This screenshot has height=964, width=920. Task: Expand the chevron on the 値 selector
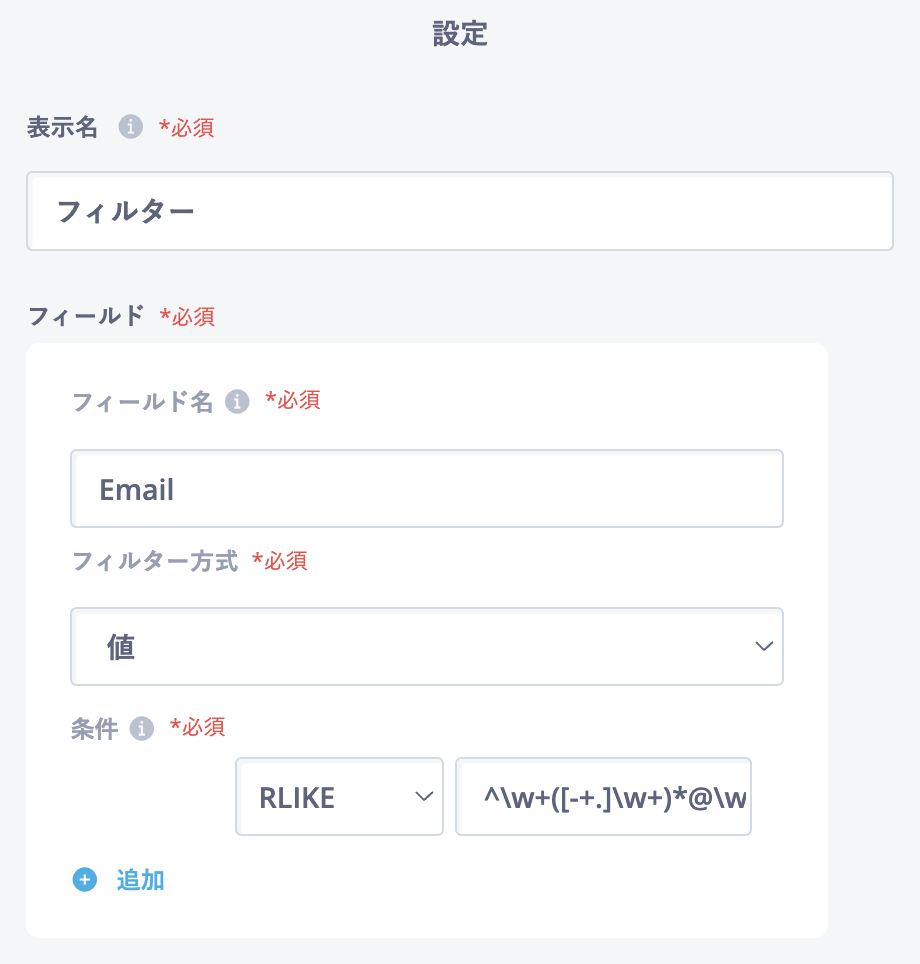(x=763, y=646)
